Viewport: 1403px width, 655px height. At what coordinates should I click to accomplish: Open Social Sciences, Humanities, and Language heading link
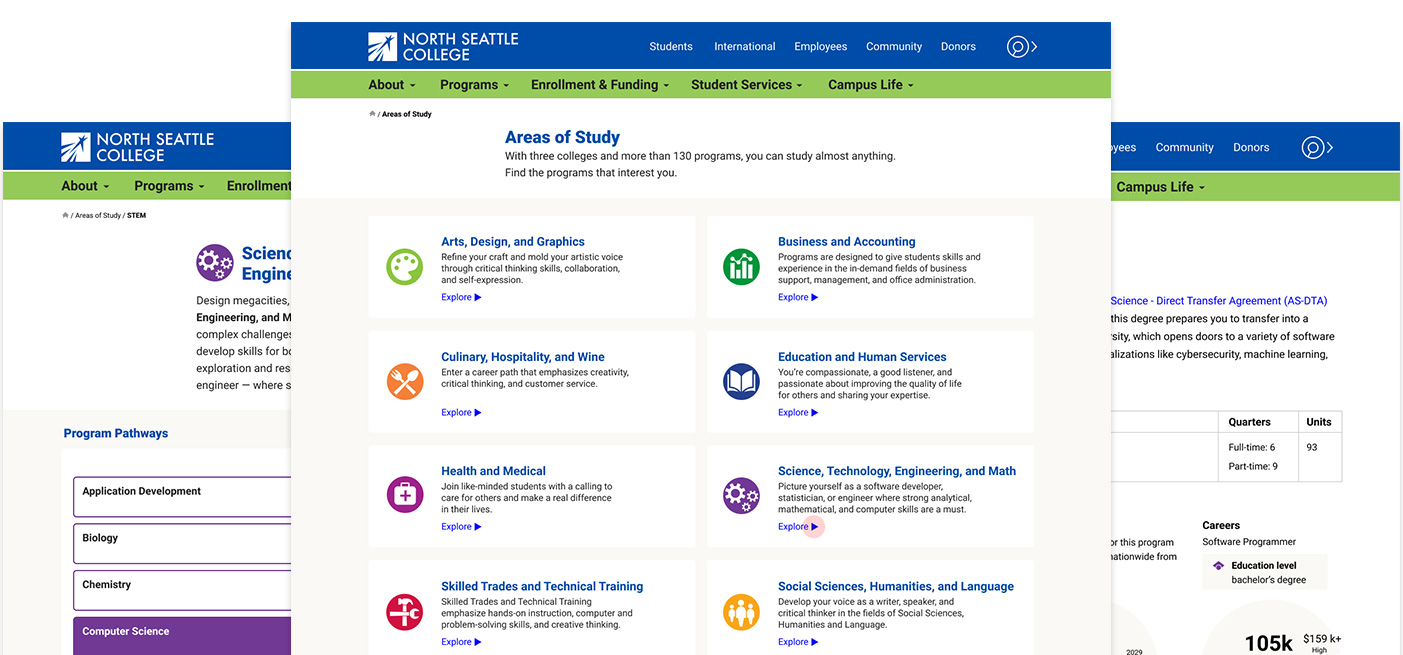pyautogui.click(x=896, y=587)
